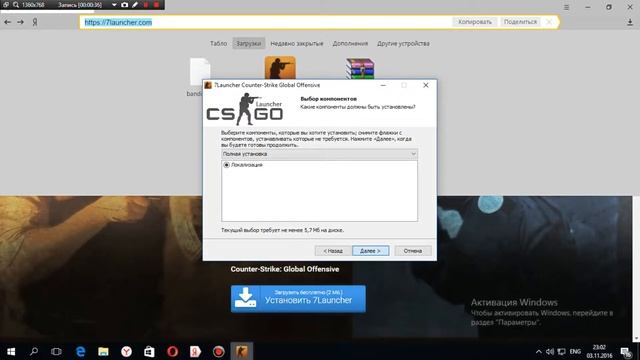Open the browser downloads arrow icon
Screen dimensions: 640x360
pos(630,22)
